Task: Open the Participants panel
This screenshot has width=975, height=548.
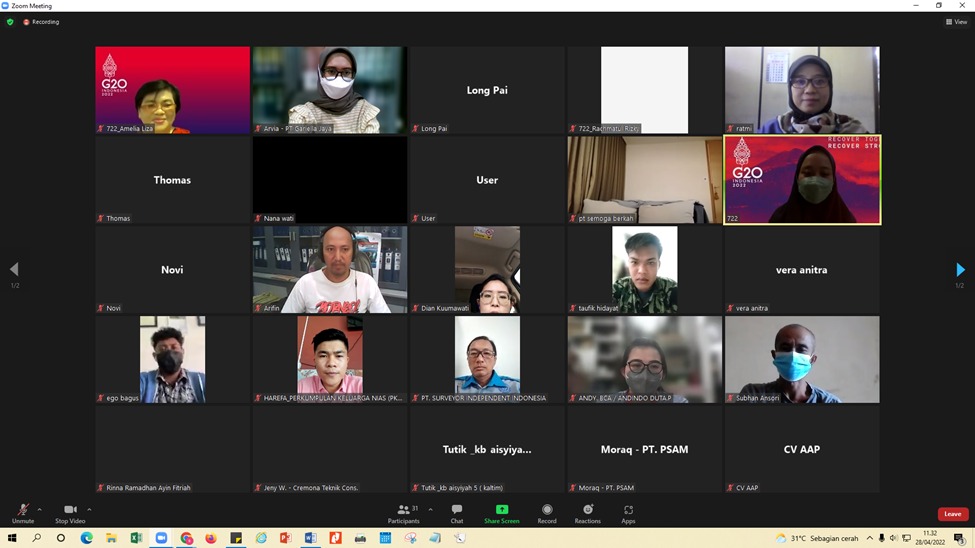Action: [x=404, y=513]
